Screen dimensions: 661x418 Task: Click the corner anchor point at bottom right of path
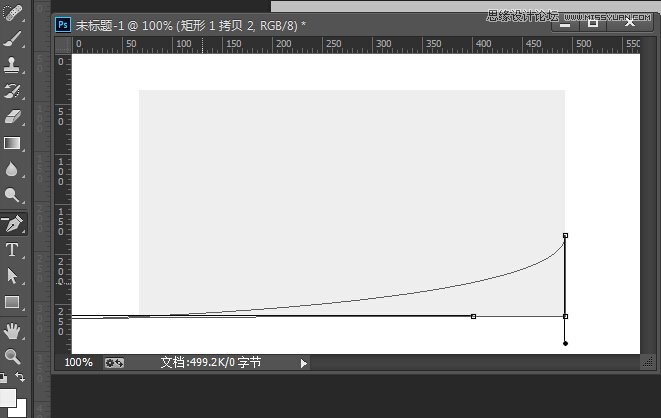(565, 316)
